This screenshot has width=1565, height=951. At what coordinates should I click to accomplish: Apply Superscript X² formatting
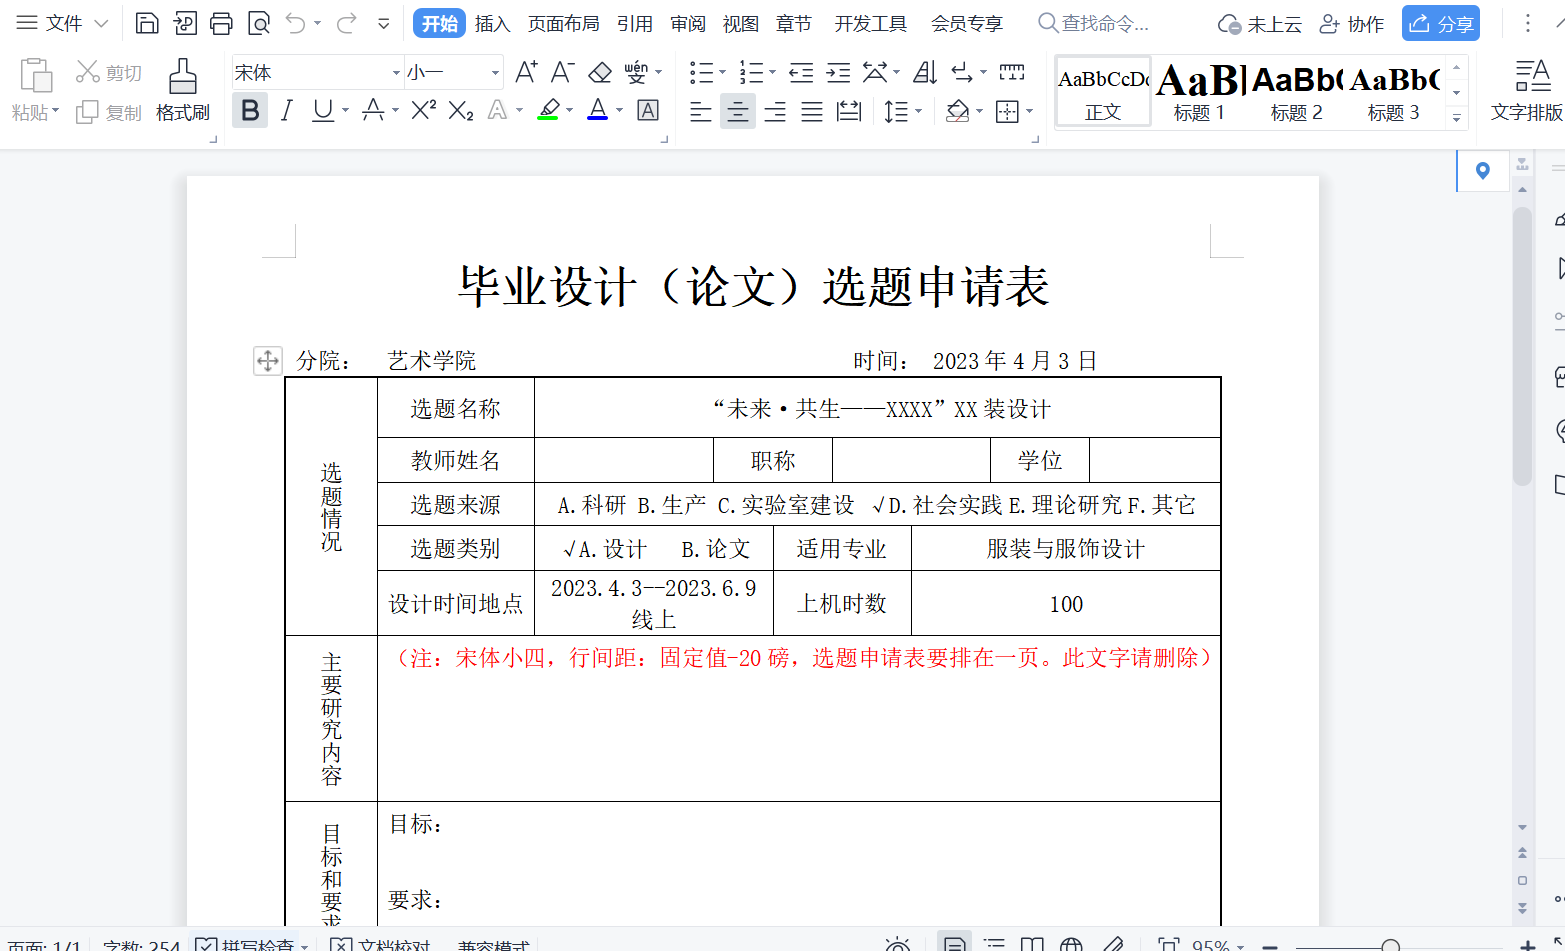coord(423,111)
